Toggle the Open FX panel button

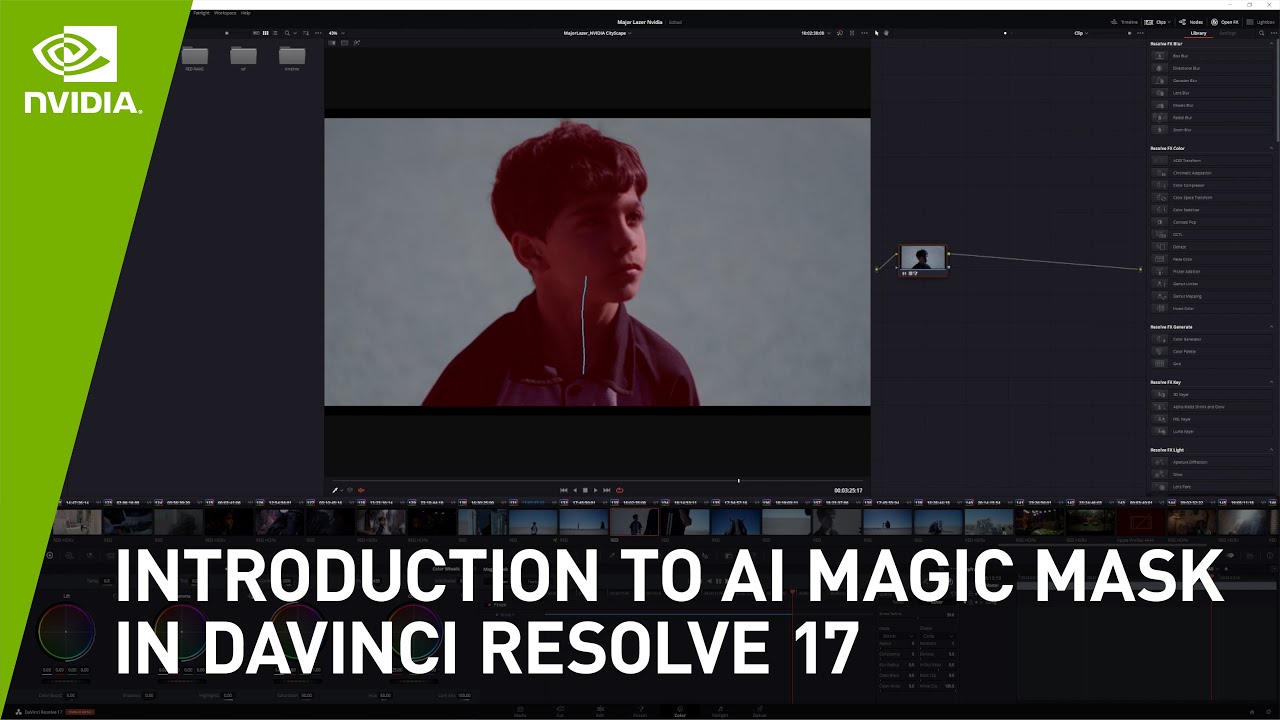click(1225, 22)
